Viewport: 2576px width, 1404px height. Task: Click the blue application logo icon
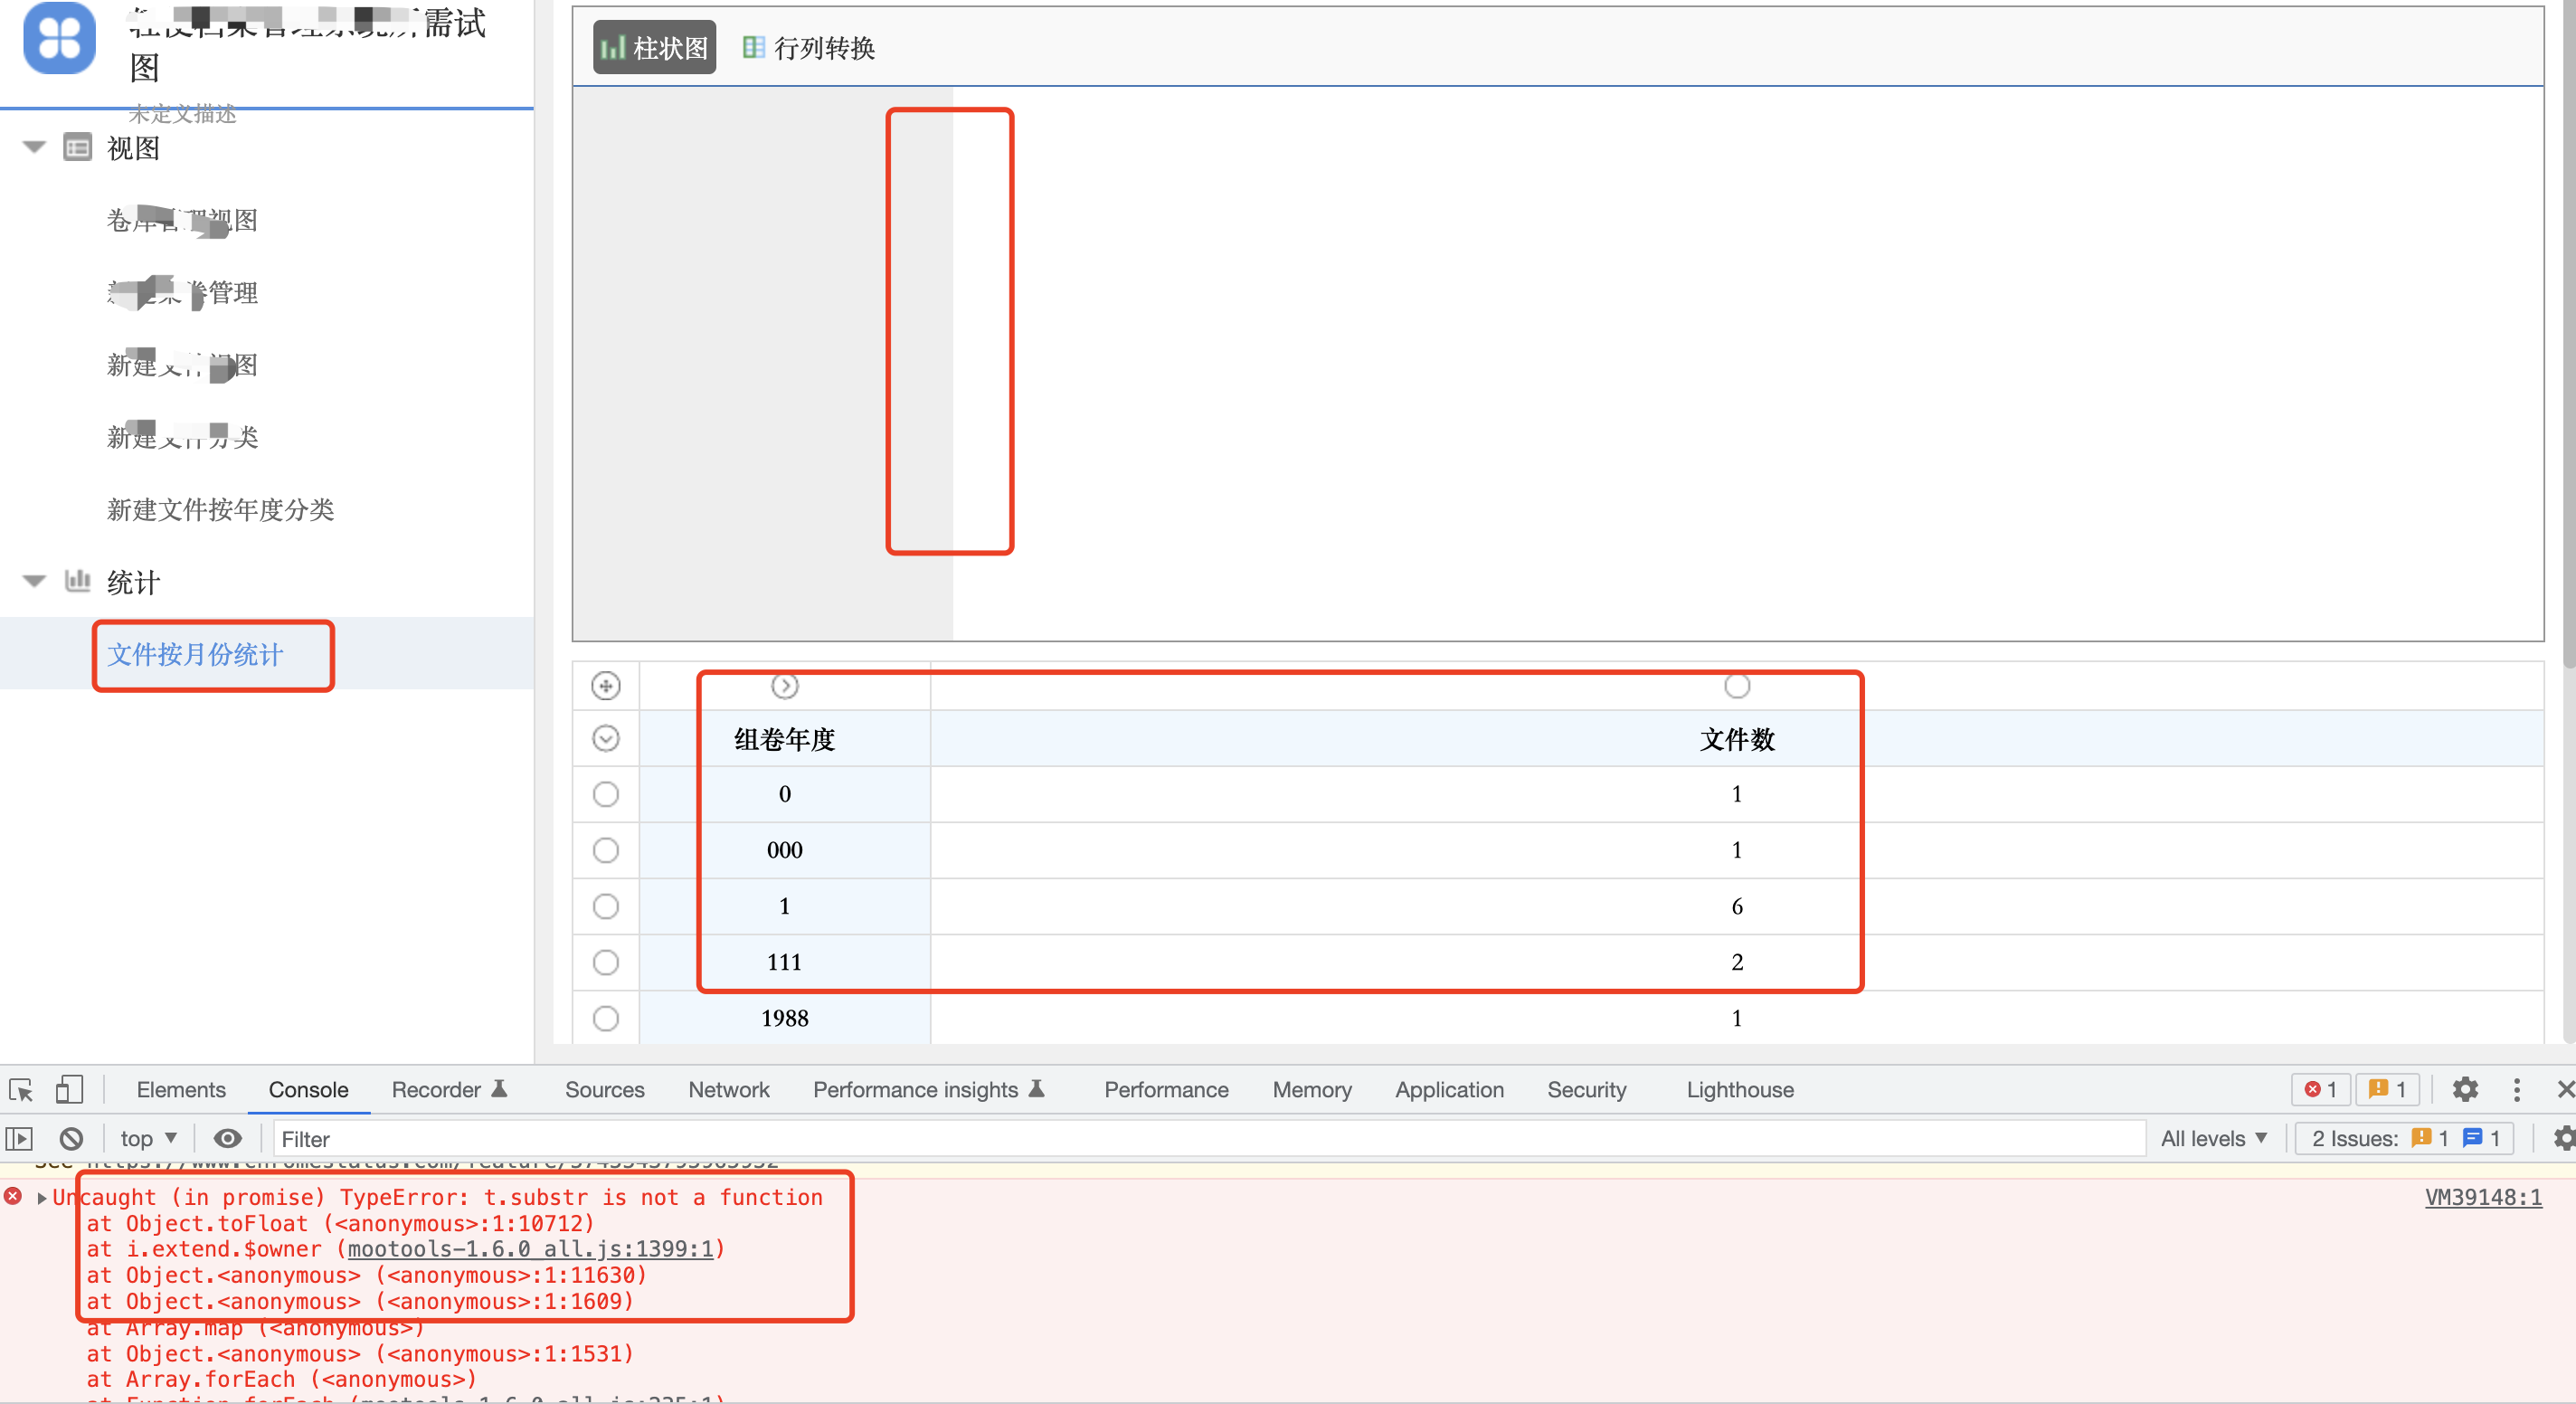tap(59, 38)
